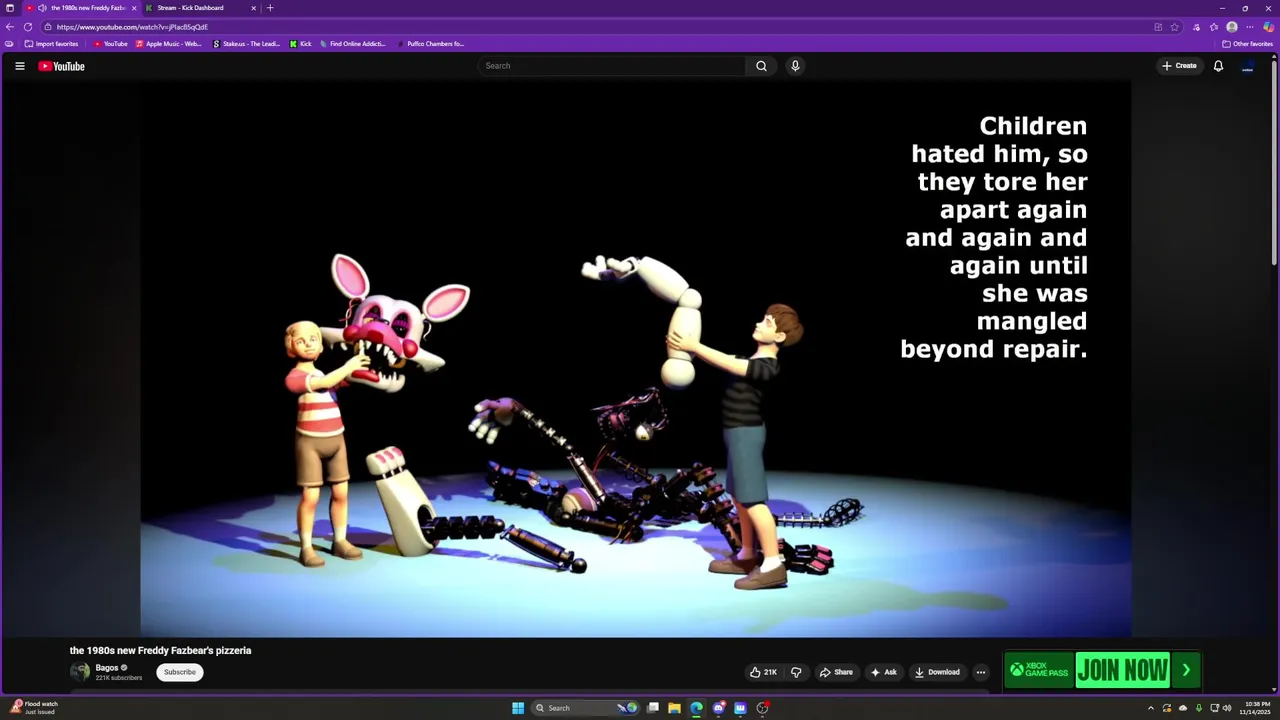Open Bagos channel name link

pos(107,667)
